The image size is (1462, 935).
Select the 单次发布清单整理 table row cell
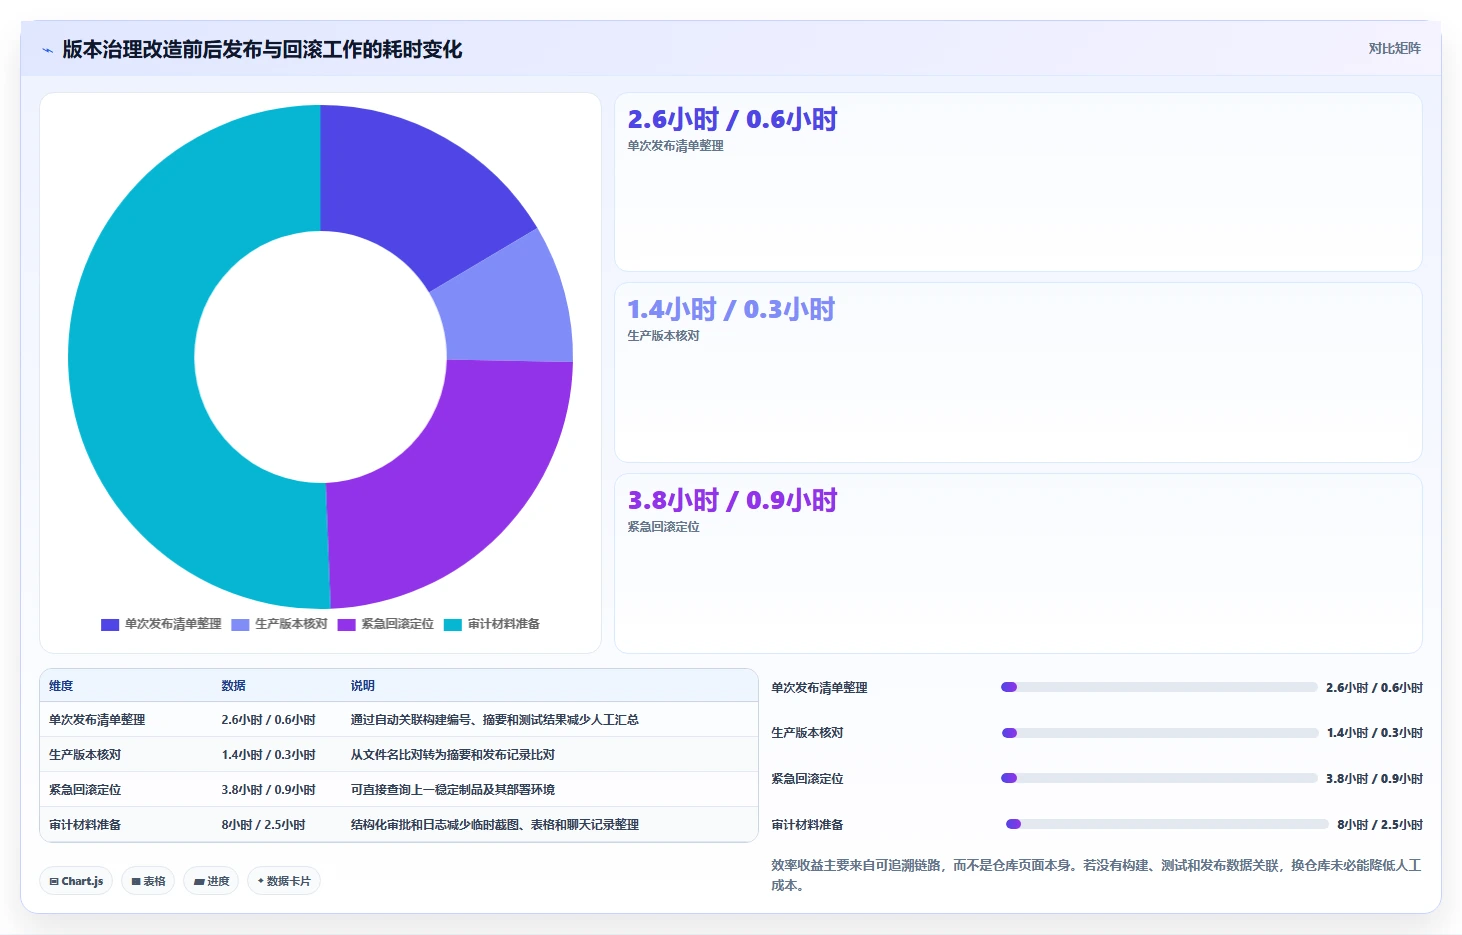[97, 720]
